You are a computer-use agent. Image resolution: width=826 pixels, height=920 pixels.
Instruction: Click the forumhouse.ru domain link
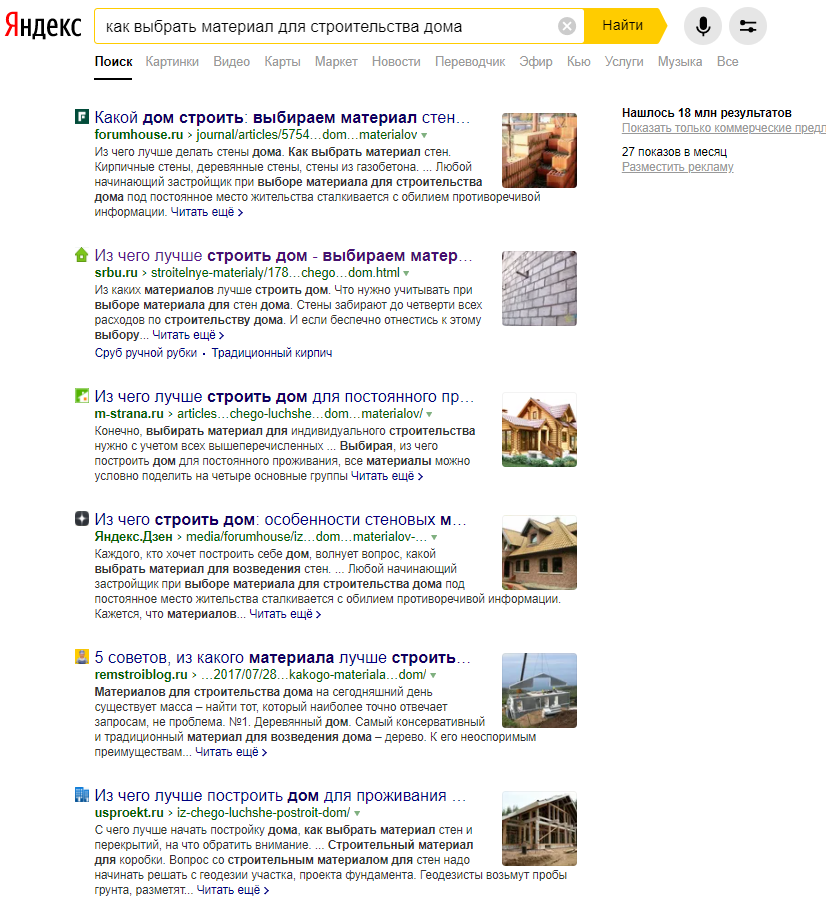(138, 134)
